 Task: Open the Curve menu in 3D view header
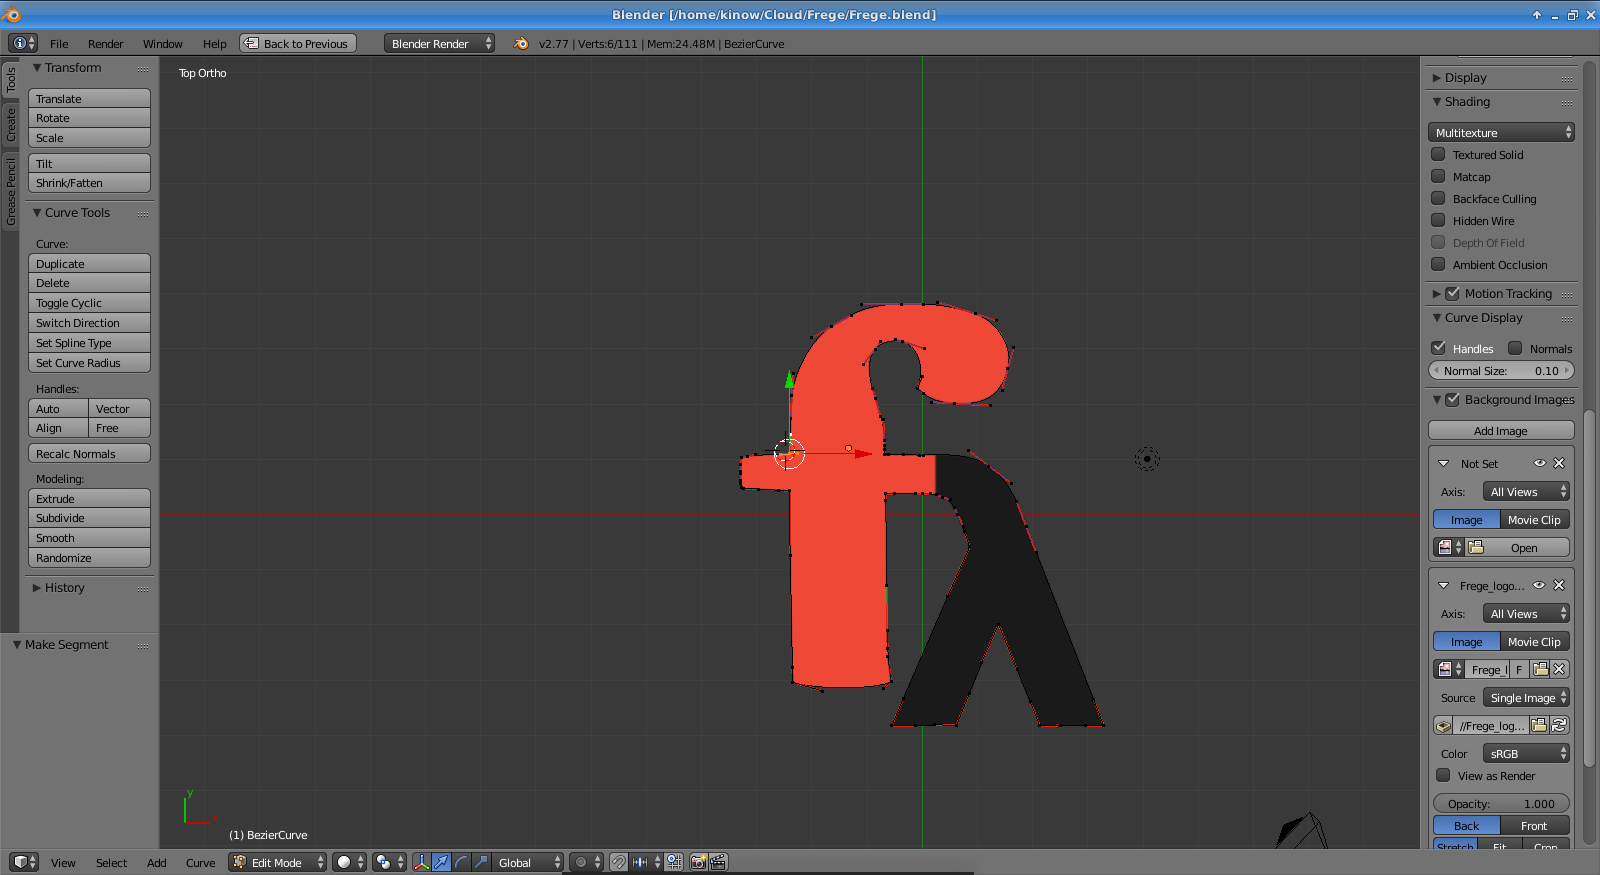(200, 862)
